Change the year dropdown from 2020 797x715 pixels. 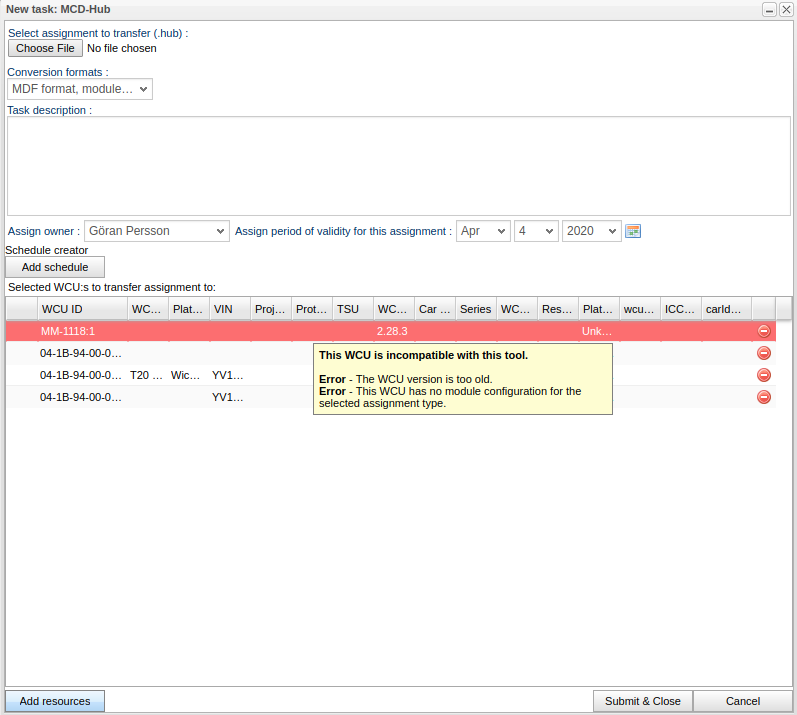592,231
